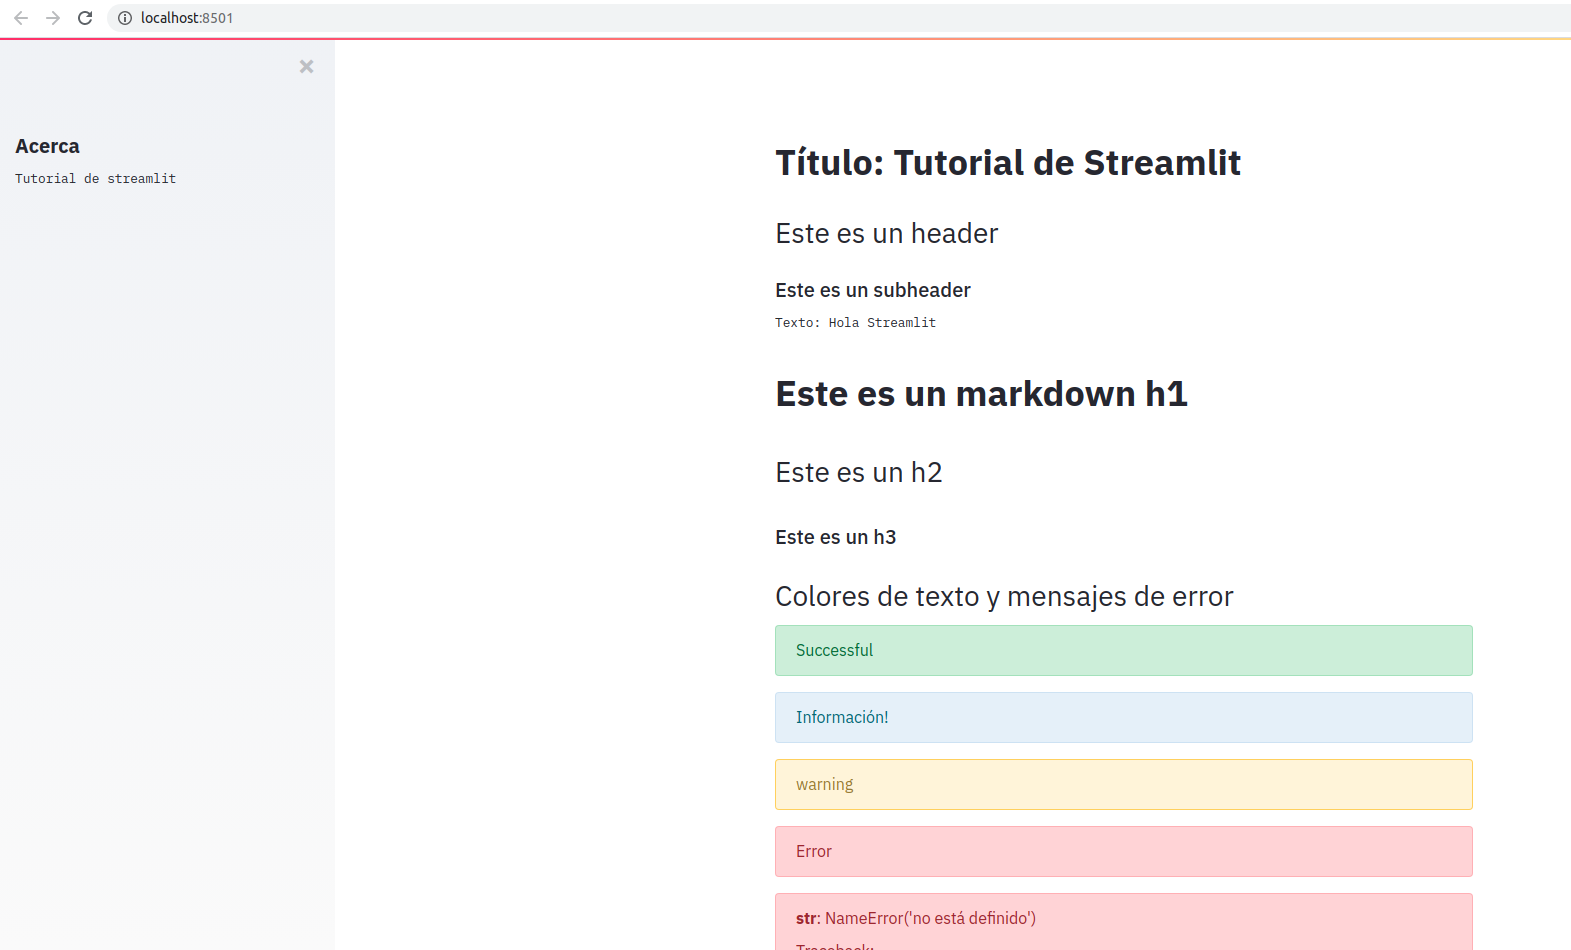The height and width of the screenshot is (950, 1571).
Task: Click the 'Este es un header' heading
Action: 886,233
